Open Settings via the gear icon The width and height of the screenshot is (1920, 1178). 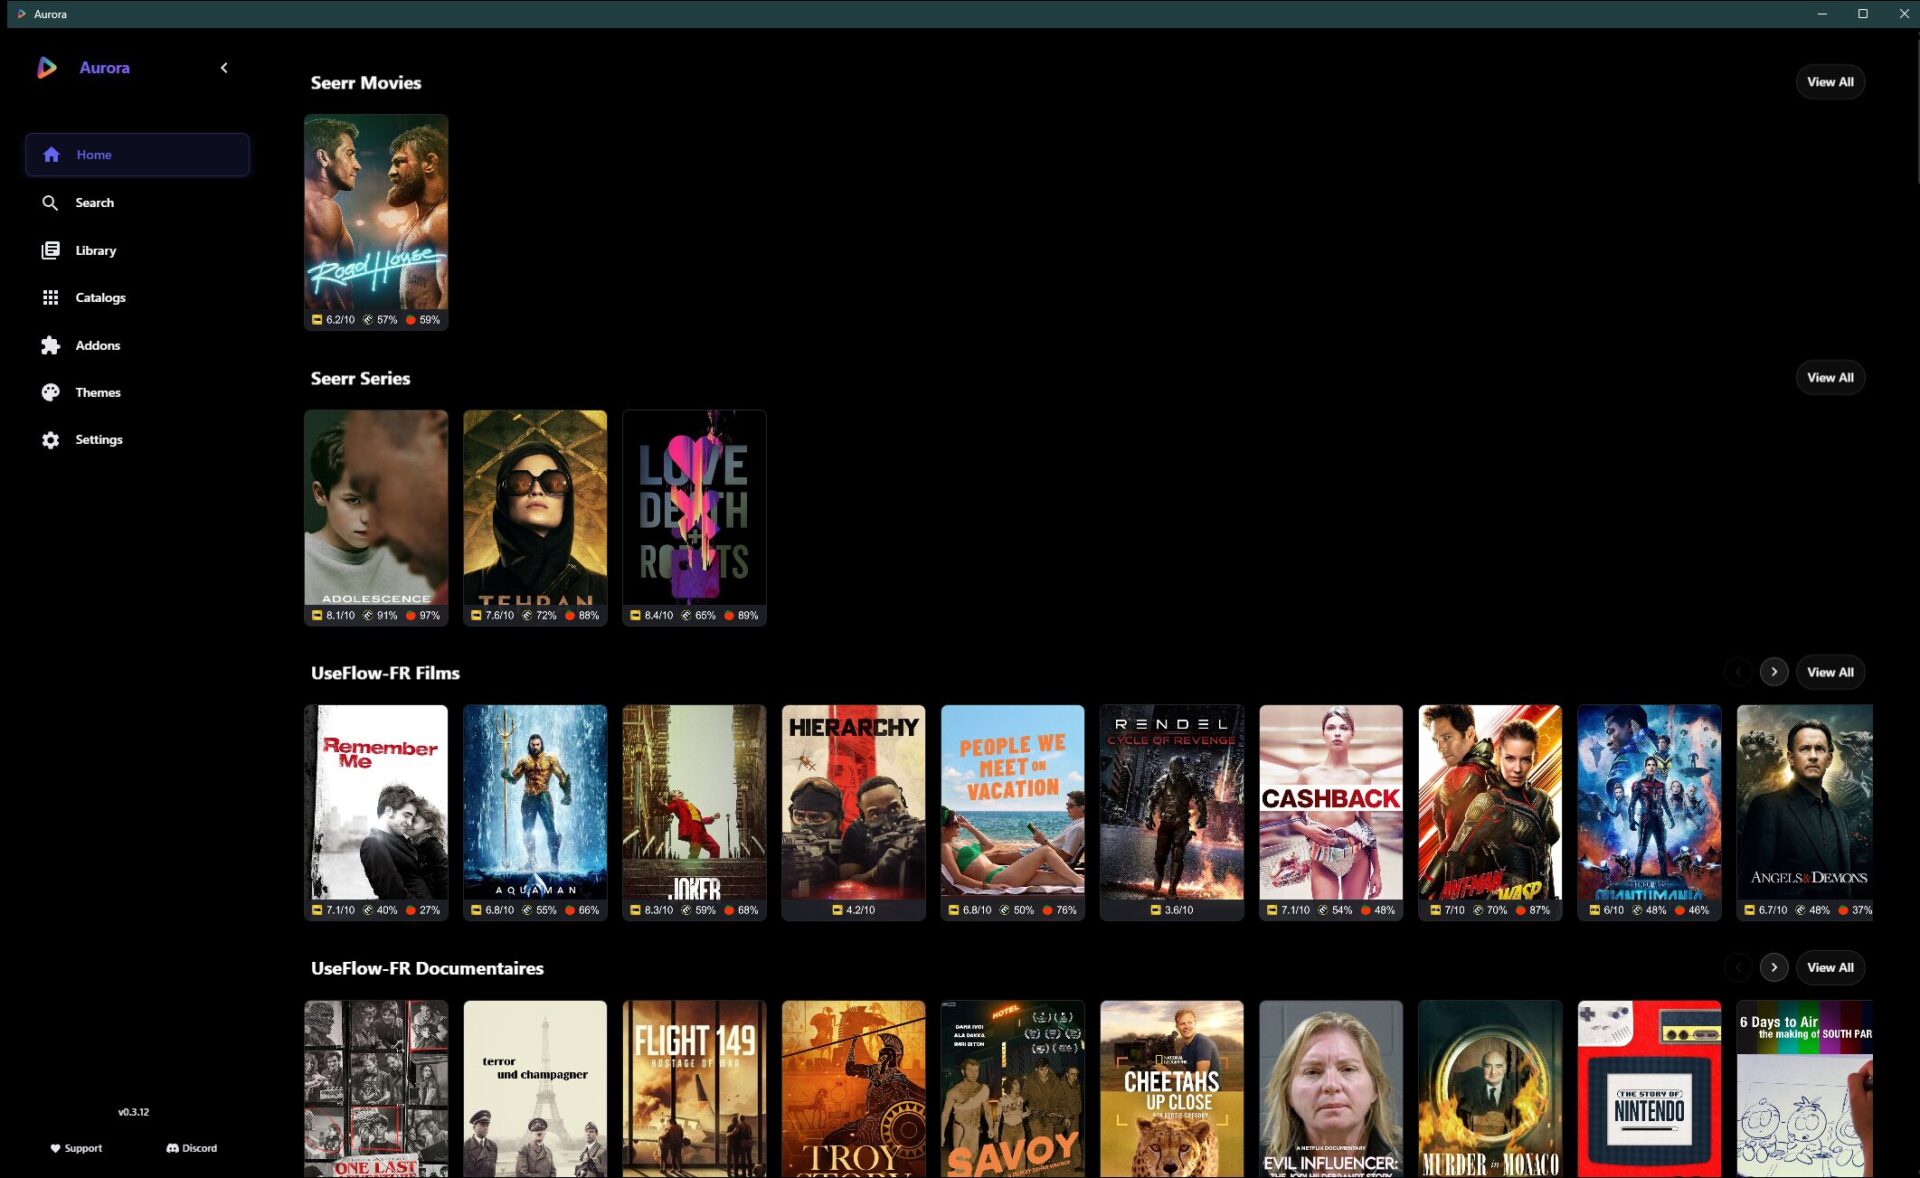coord(50,440)
